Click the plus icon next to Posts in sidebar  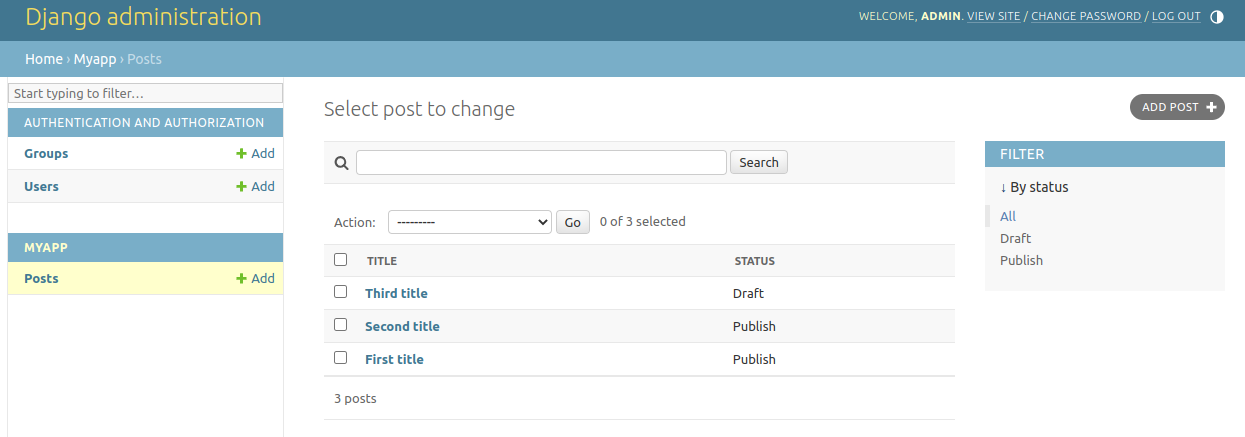(241, 279)
